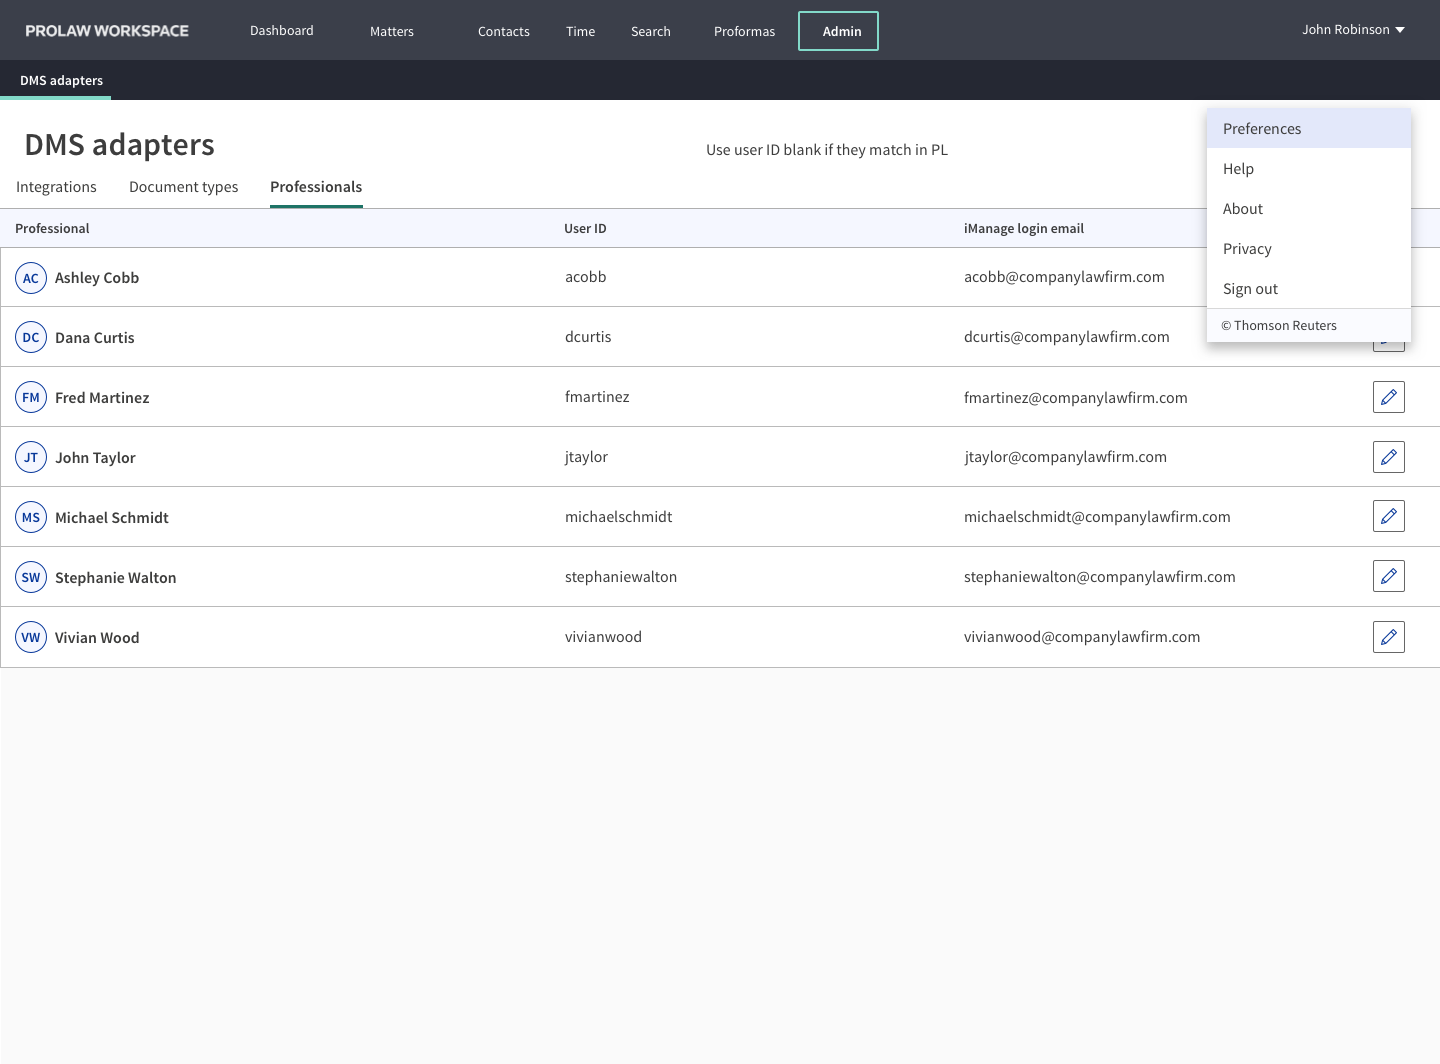Viewport: 1440px width, 1064px height.
Task: Switch to the Document types tab
Action: tap(184, 187)
